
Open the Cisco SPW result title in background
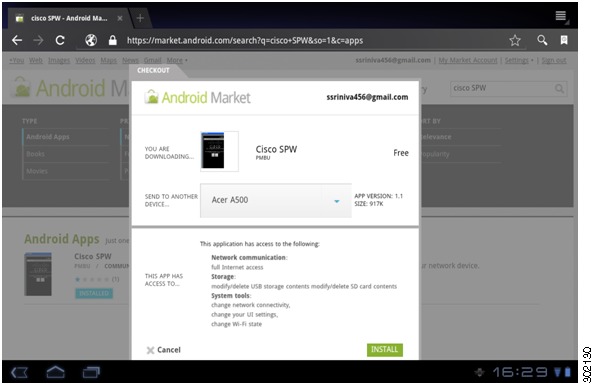(93, 256)
